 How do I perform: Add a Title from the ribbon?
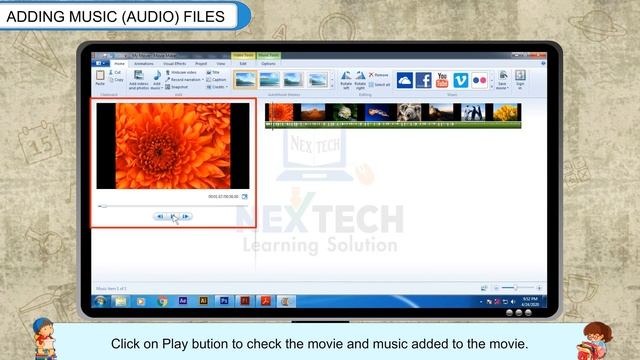tap(213, 72)
